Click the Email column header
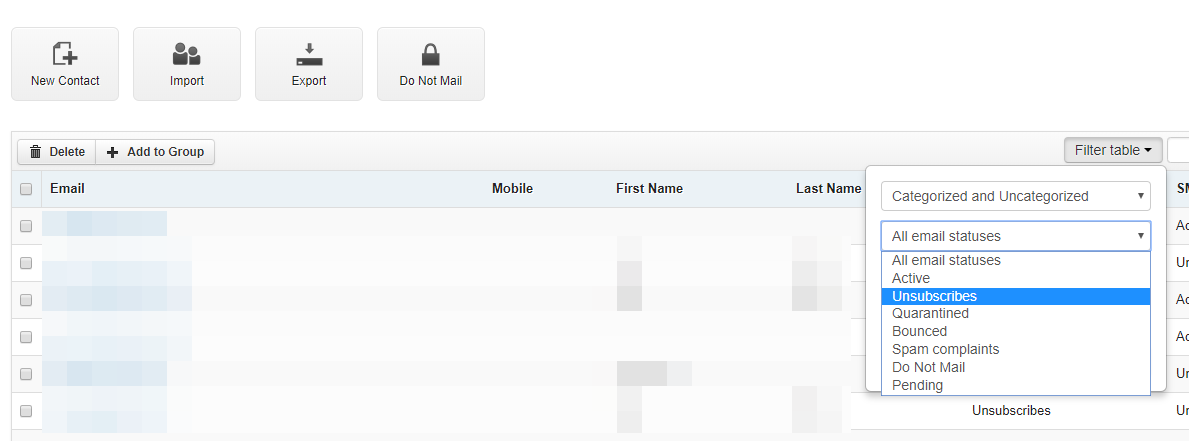This screenshot has width=1189, height=441. pos(67,189)
